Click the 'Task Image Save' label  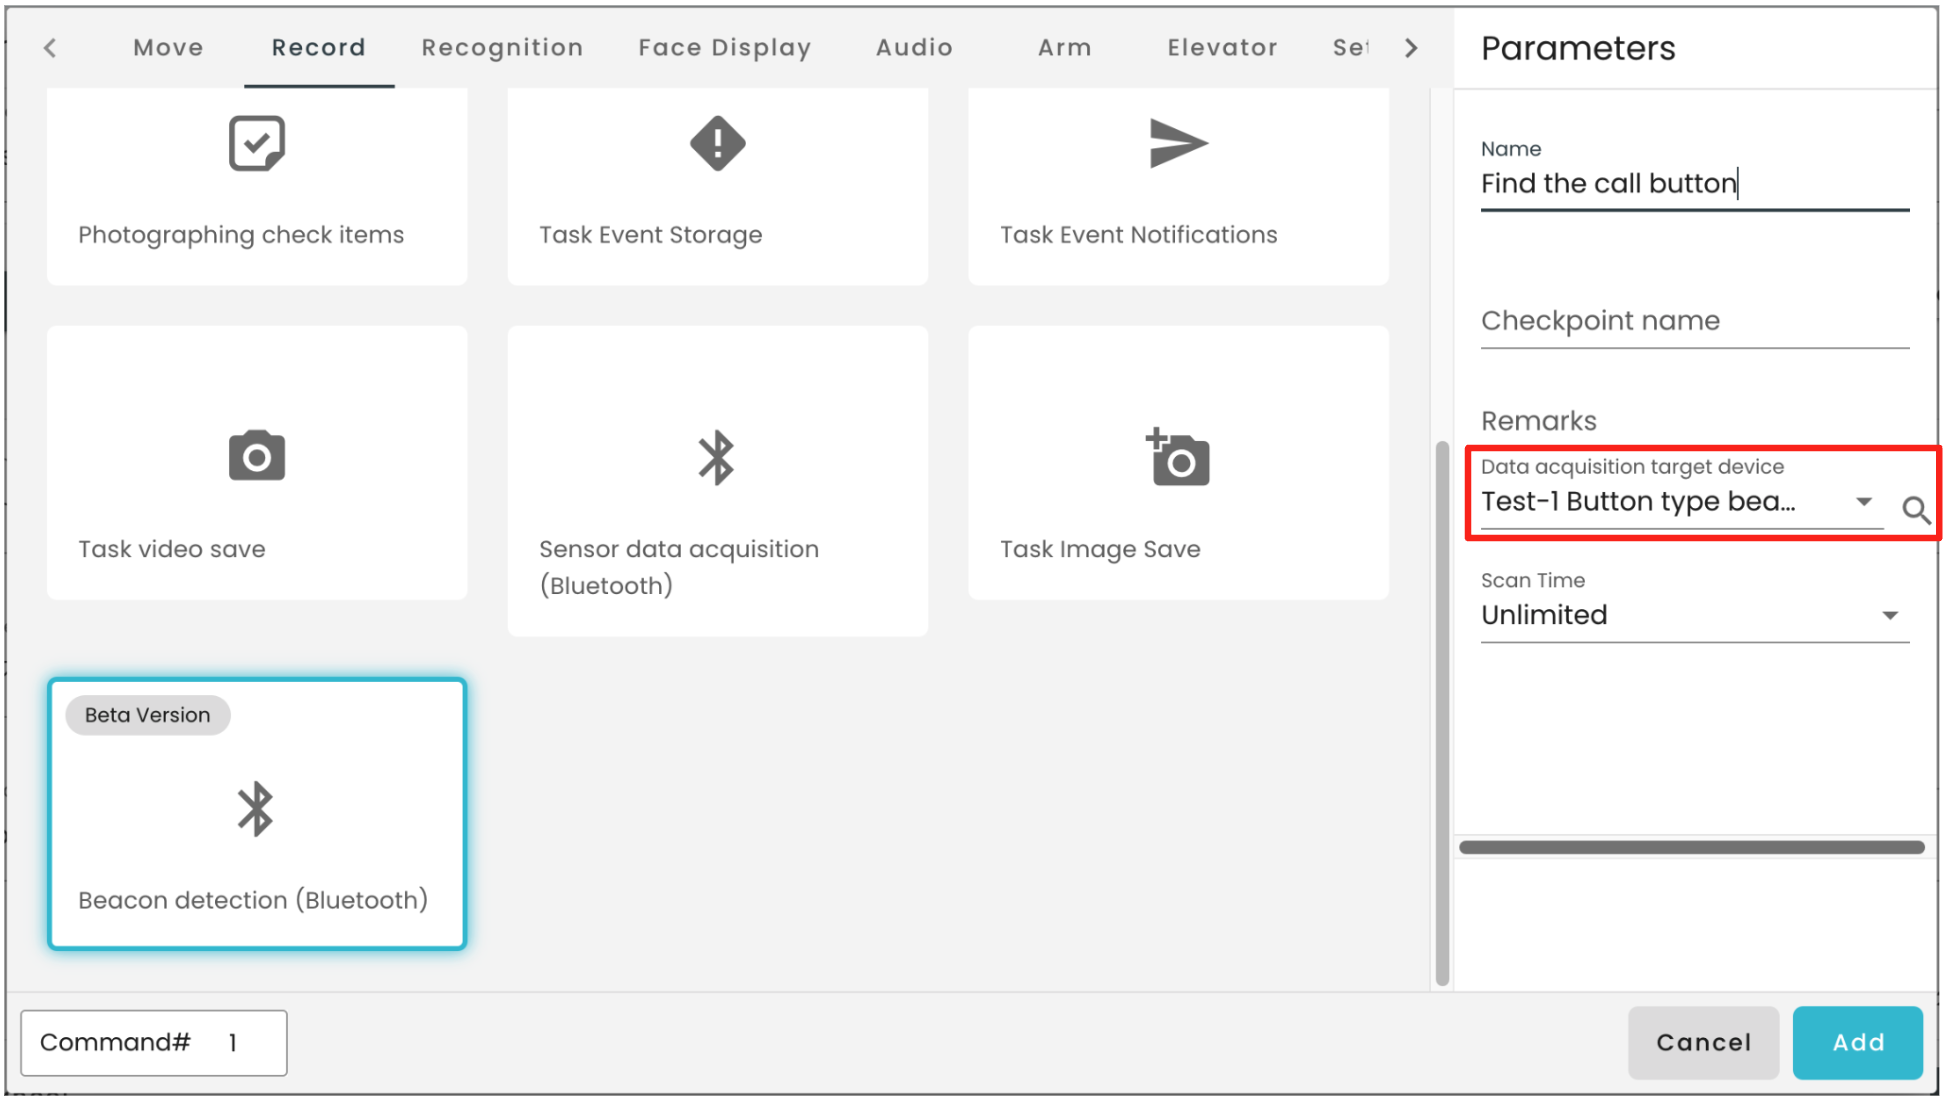coord(1100,549)
